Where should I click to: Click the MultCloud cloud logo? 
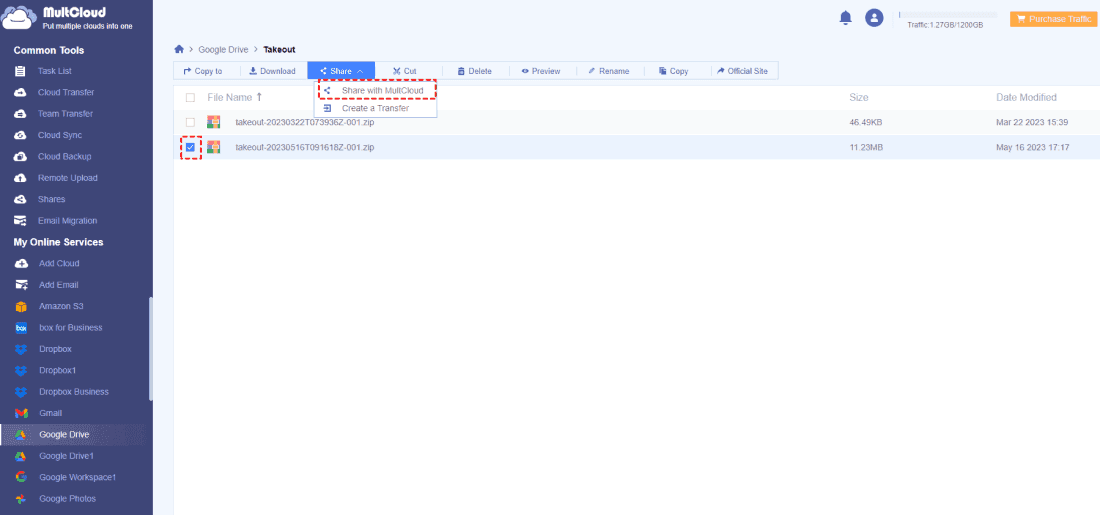click(x=19, y=18)
